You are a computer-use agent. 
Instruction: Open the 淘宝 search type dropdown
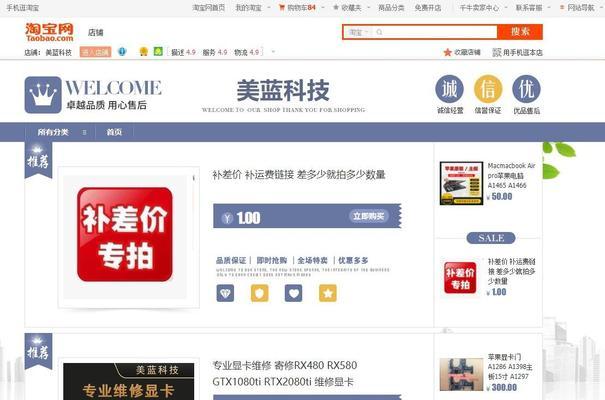point(358,32)
